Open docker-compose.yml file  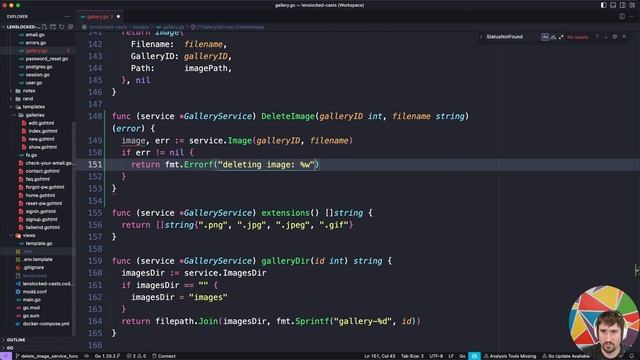coord(46,324)
